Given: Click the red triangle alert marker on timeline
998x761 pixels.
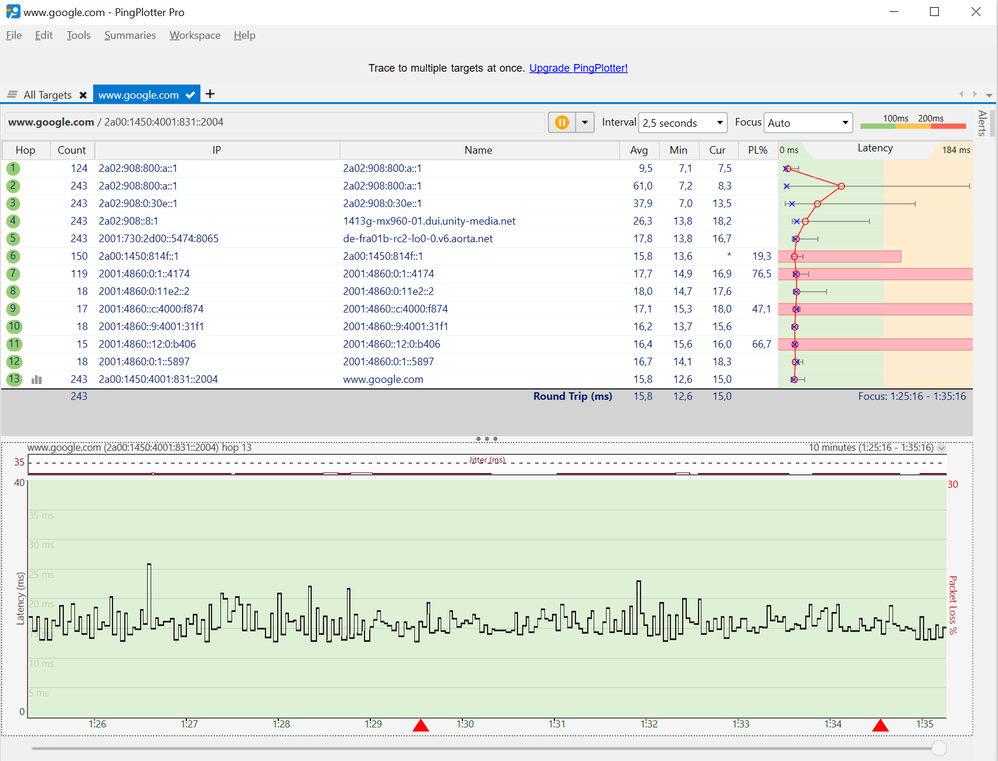Looking at the screenshot, I should (x=421, y=725).
